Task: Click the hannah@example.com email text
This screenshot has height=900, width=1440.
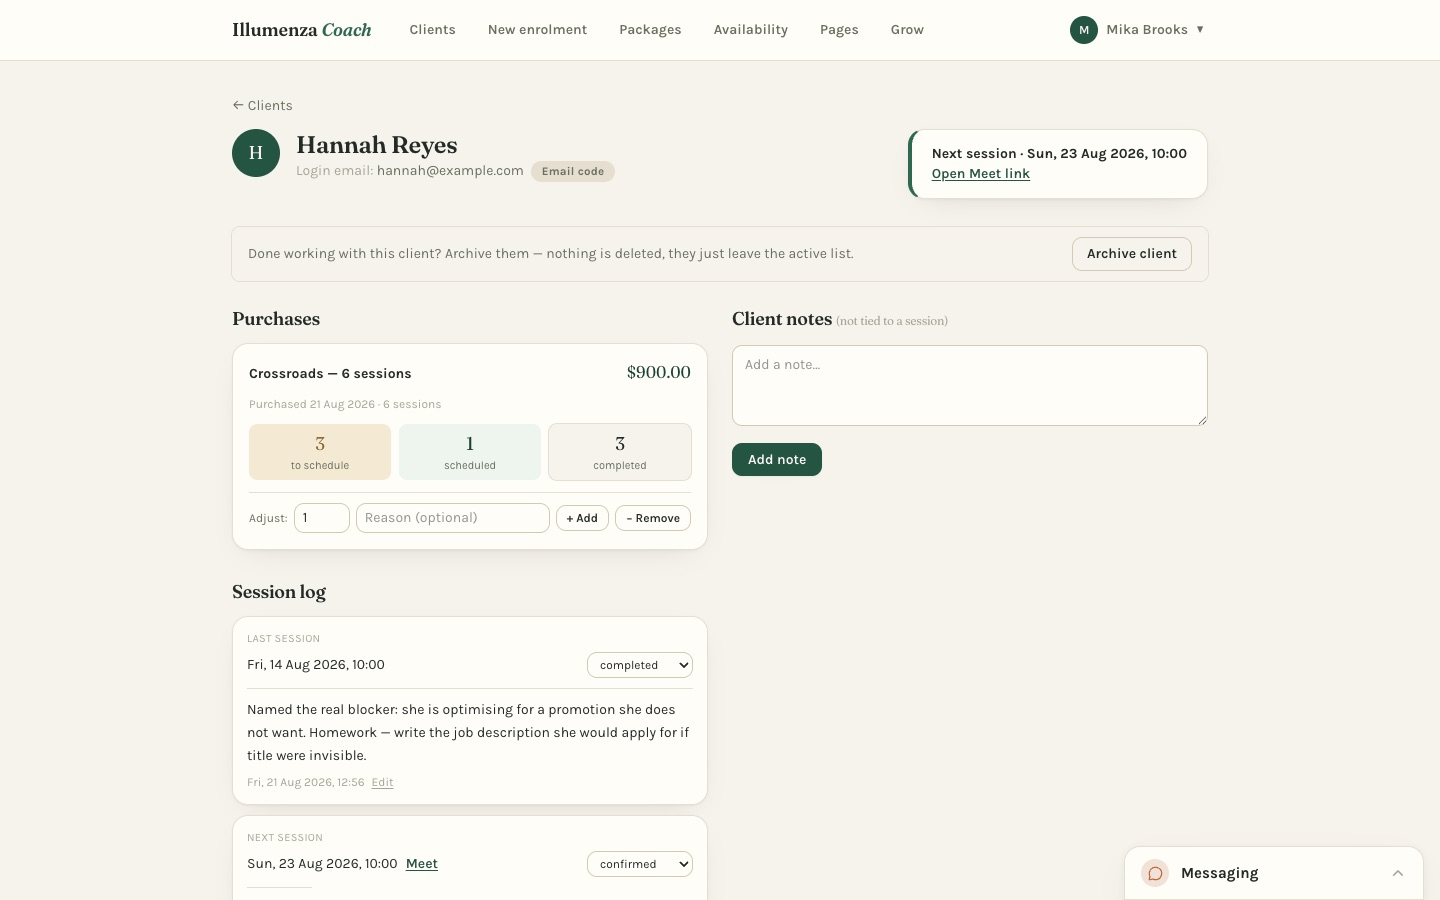Action: [450, 171]
